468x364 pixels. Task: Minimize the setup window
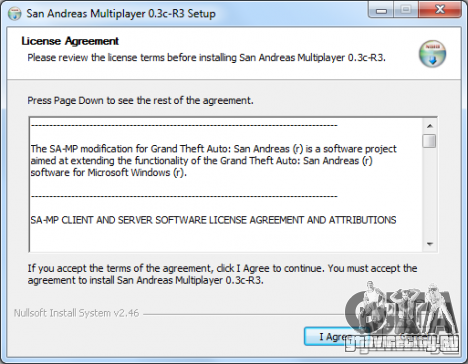[x=381, y=11]
